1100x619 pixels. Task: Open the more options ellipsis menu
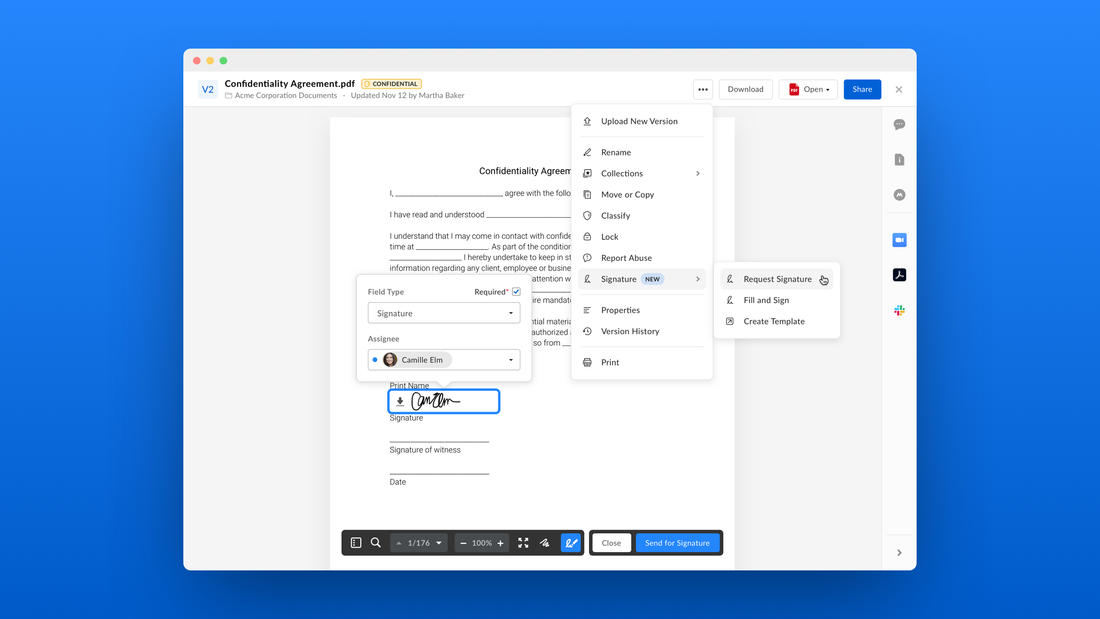point(702,89)
